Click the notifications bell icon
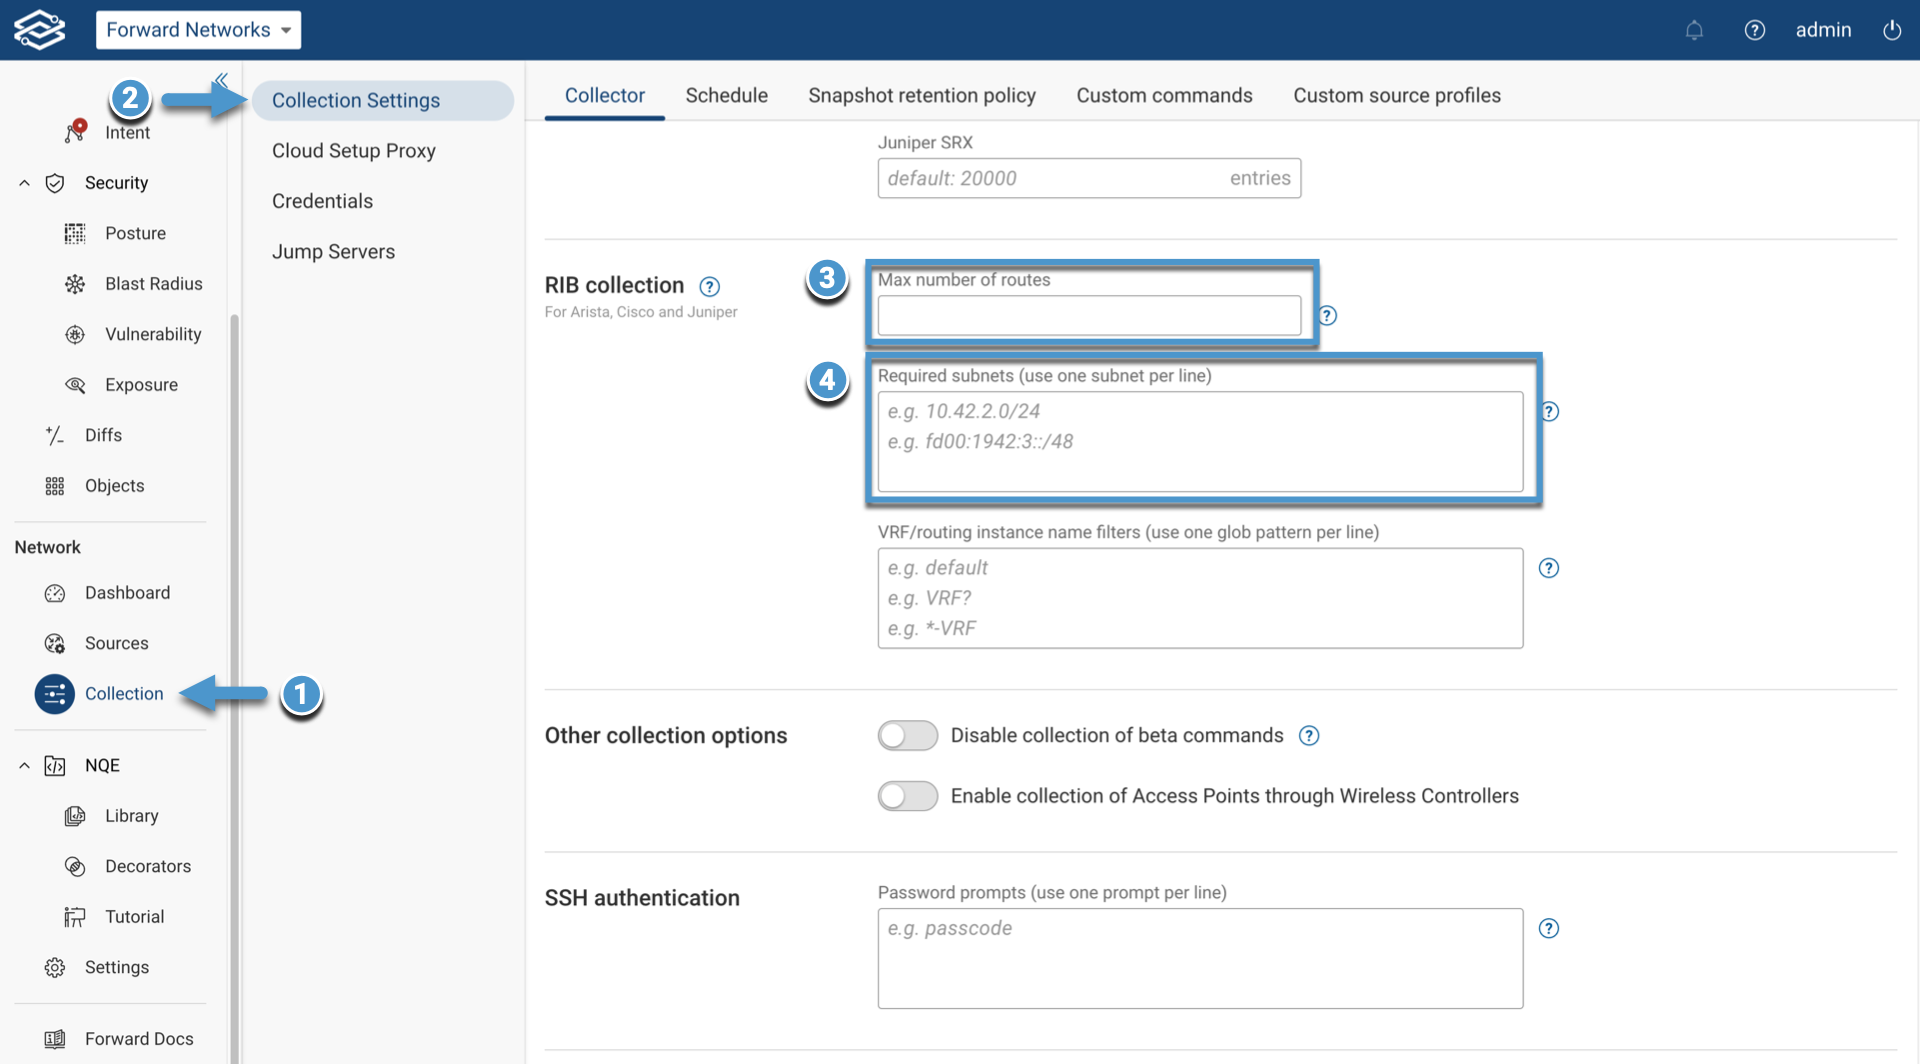Viewport: 1920px width, 1064px height. click(x=1694, y=30)
